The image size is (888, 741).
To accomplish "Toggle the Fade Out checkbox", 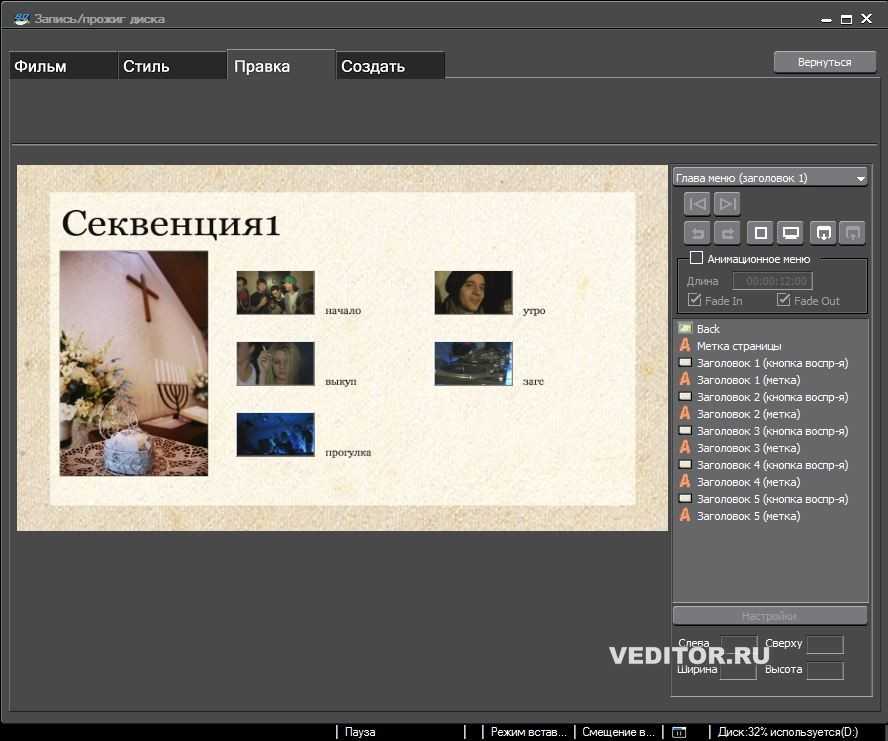I will (783, 300).
